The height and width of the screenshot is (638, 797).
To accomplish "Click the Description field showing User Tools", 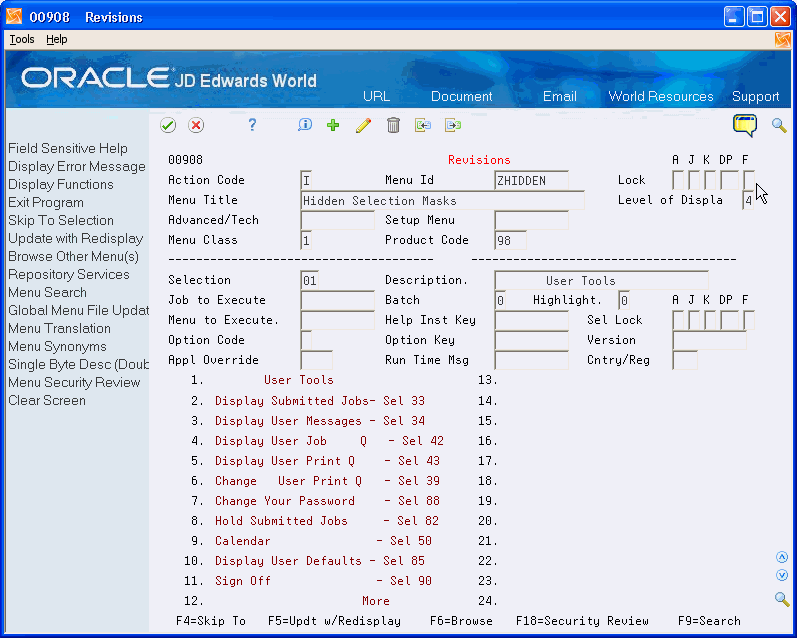I will coord(602,280).
